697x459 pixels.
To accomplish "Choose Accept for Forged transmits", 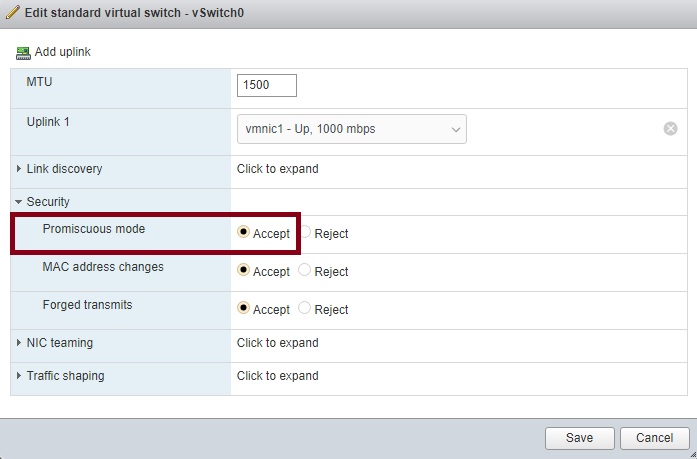I will tap(244, 308).
